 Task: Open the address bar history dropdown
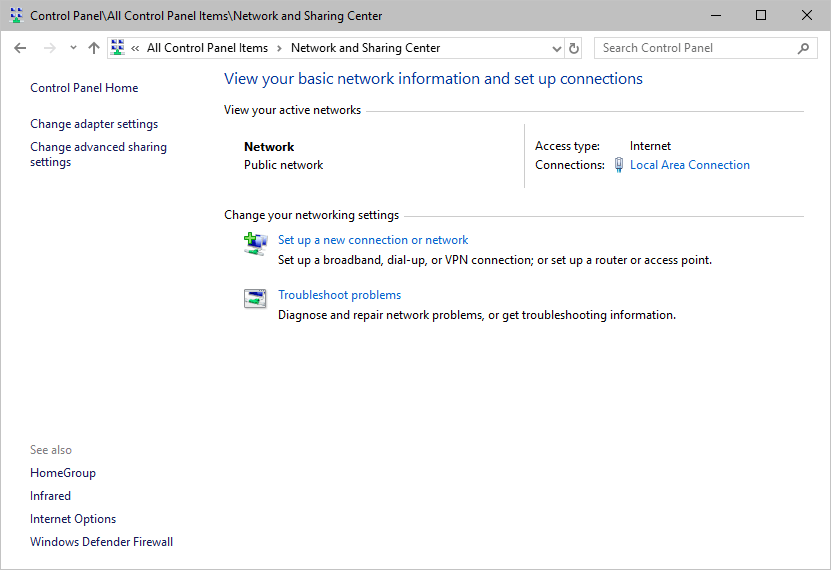click(556, 49)
